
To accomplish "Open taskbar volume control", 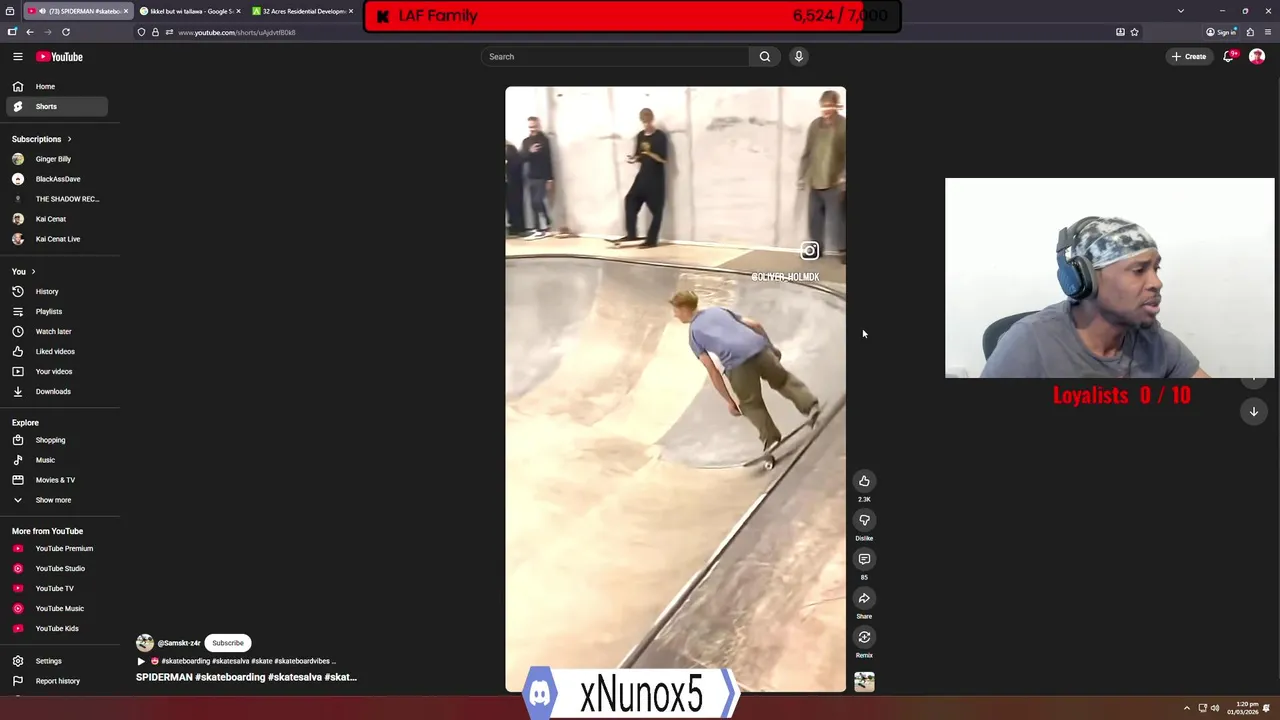I will point(1215,708).
